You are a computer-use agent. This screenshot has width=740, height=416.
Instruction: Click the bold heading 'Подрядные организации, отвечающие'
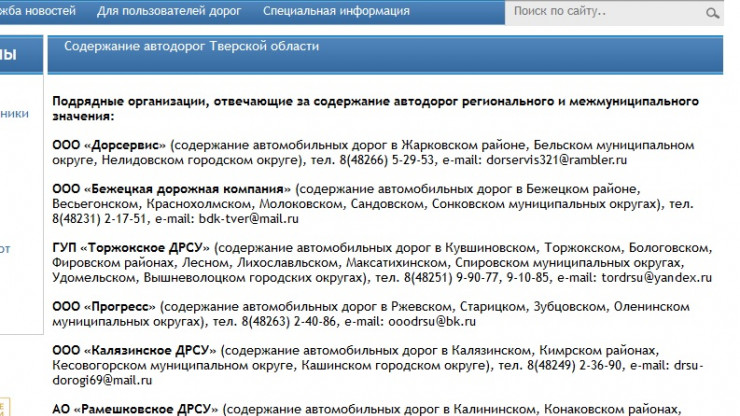pyautogui.click(x=173, y=102)
